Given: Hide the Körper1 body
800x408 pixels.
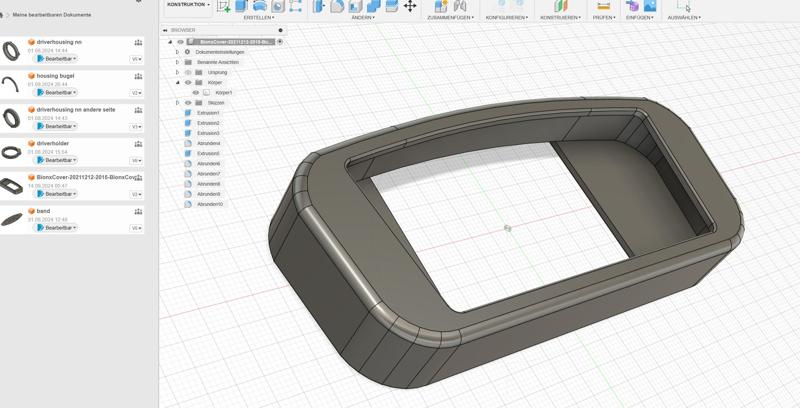Looking at the screenshot, I should click(196, 93).
